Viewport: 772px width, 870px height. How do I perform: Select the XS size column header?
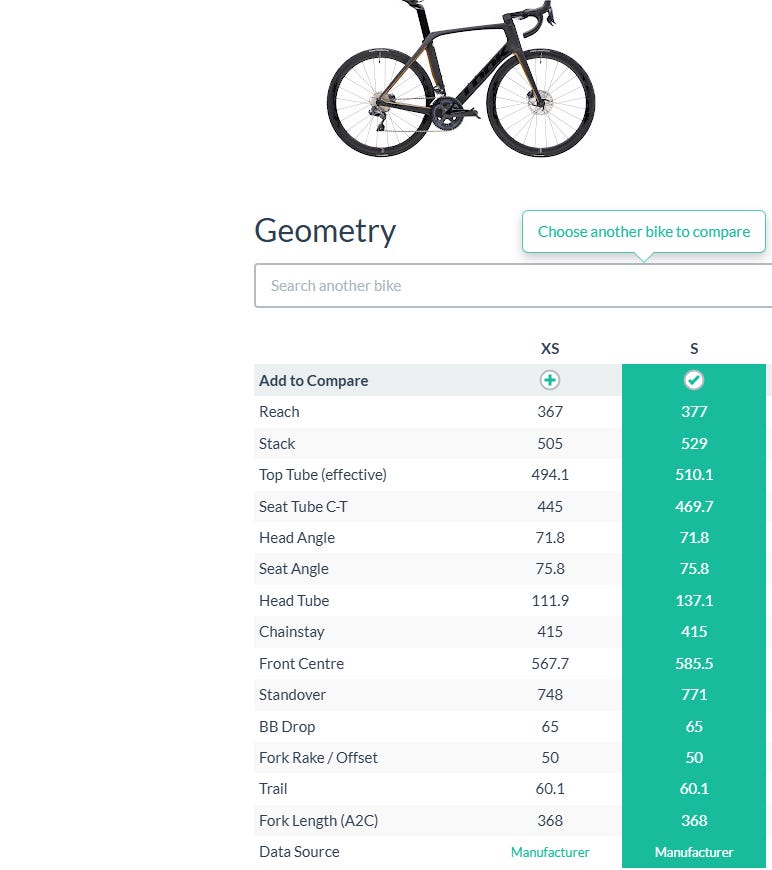pyautogui.click(x=549, y=348)
